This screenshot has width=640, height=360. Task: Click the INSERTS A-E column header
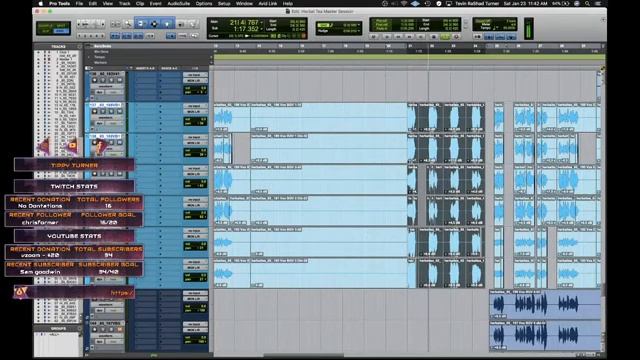pyautogui.click(x=145, y=68)
